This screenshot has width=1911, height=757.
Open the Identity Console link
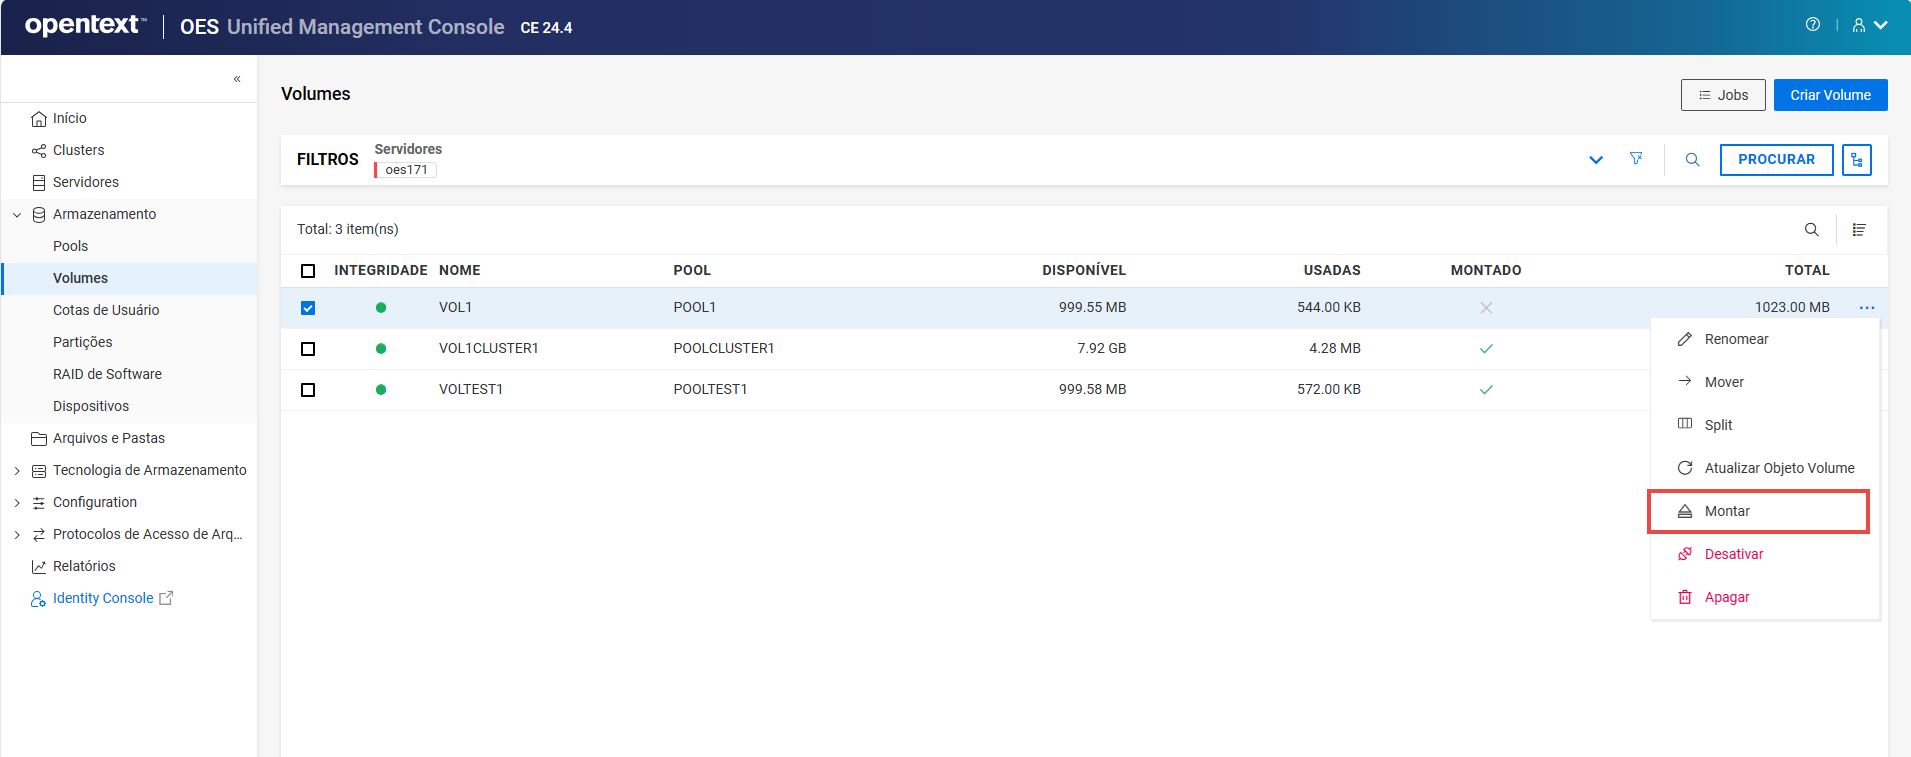point(103,598)
